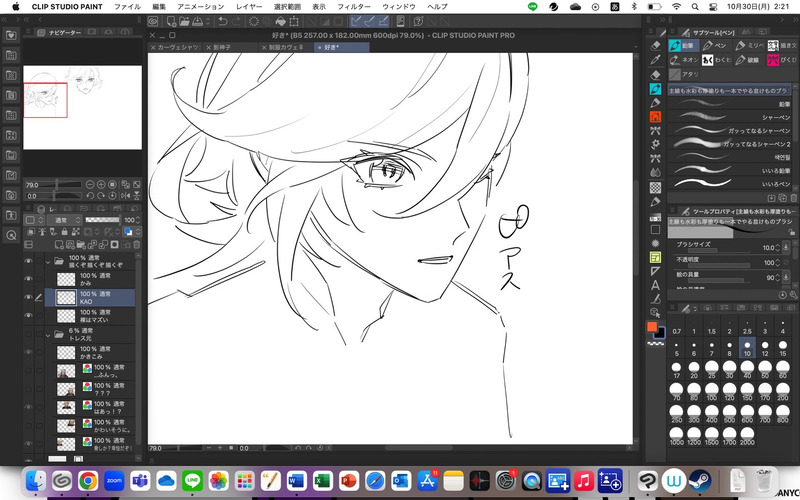Delete layer with trash icon in Layer panel

click(x=137, y=245)
